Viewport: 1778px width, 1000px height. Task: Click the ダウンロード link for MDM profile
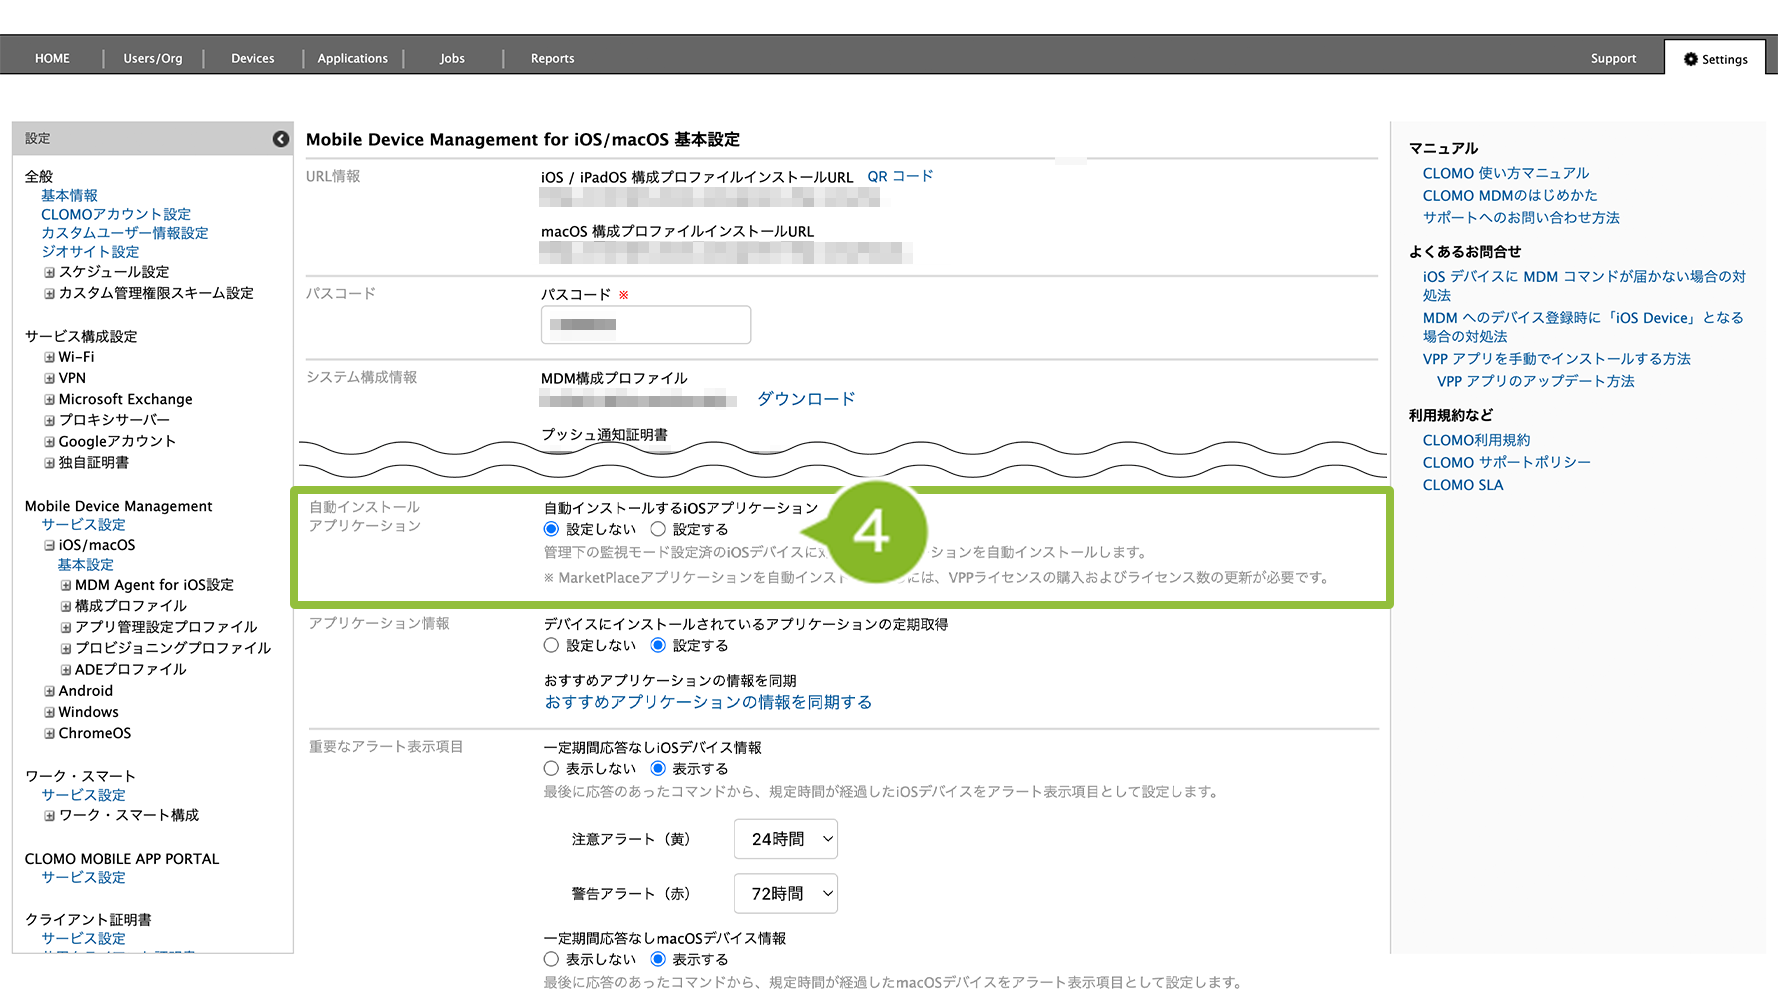point(806,399)
